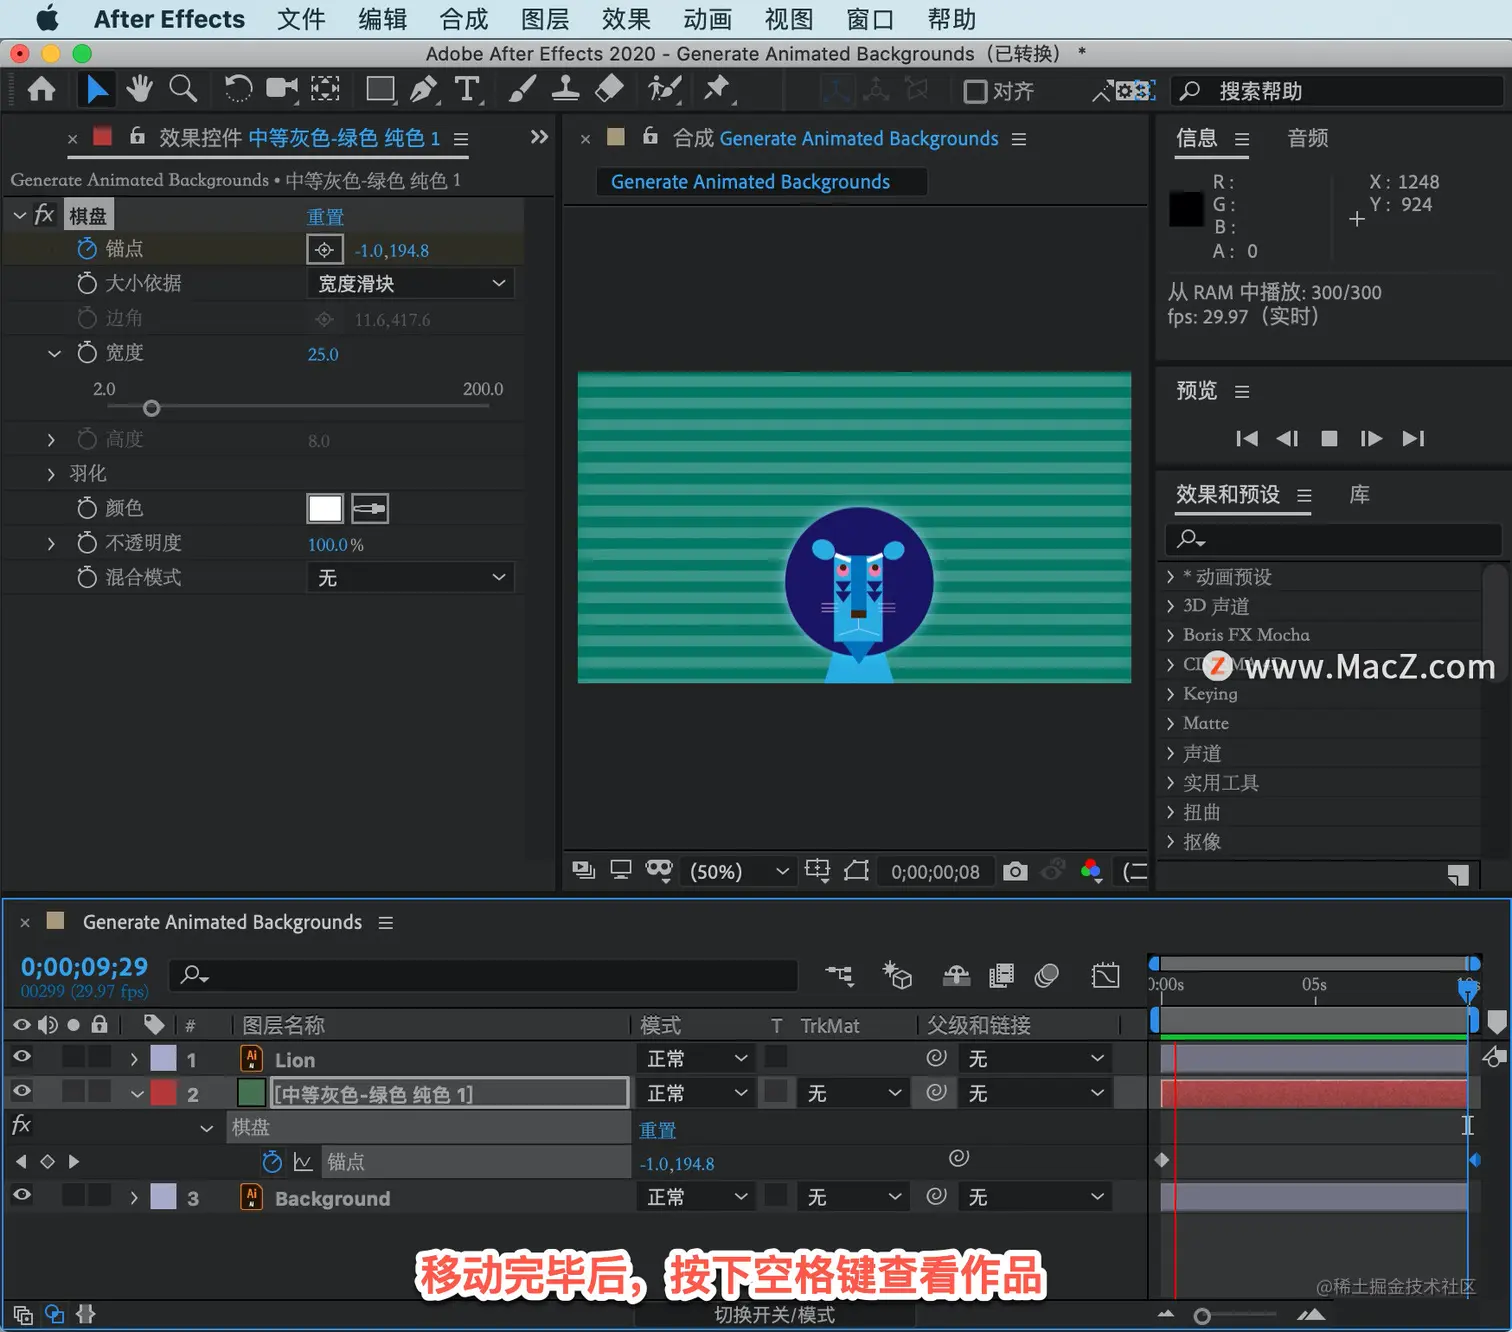The image size is (1512, 1332).
Task: Stop the preview playback
Action: coord(1329,439)
